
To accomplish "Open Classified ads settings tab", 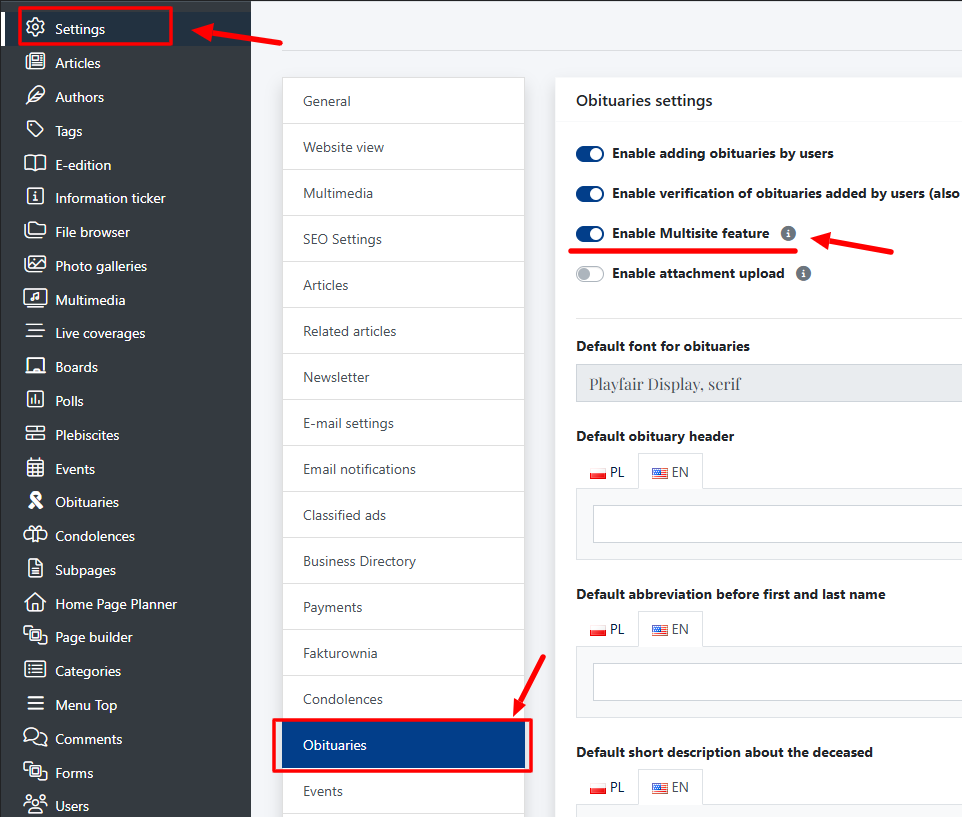I will tap(403, 515).
